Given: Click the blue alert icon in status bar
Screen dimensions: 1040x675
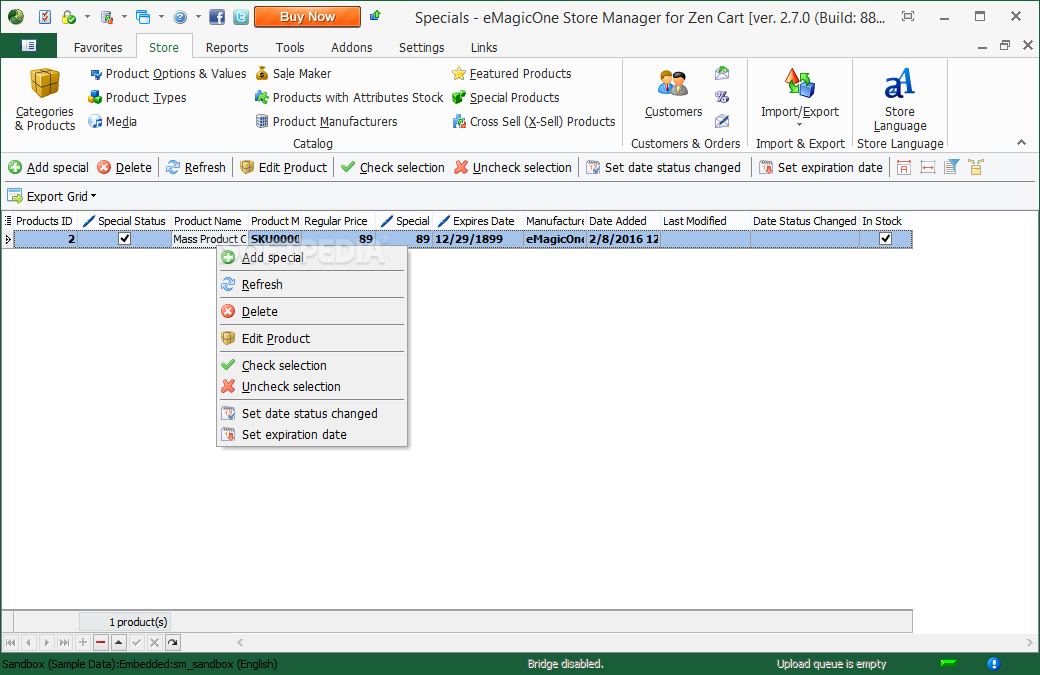Looking at the screenshot, I should (x=993, y=664).
